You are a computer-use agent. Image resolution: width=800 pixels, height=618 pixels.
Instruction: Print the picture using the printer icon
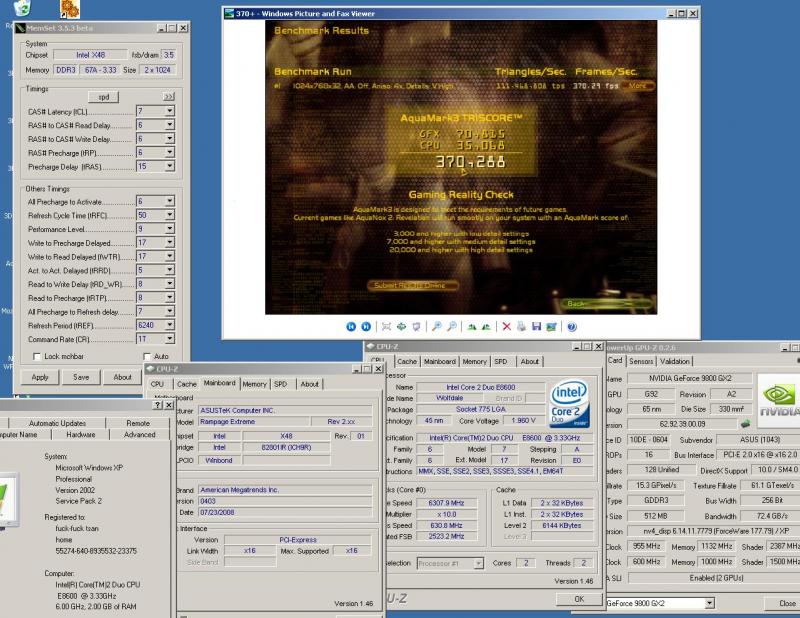521,327
